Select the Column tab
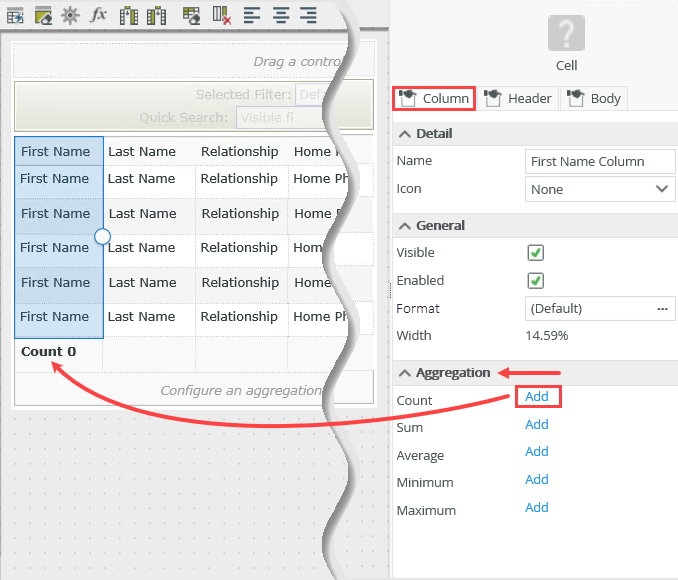This screenshot has height=580, width=678. tap(434, 99)
